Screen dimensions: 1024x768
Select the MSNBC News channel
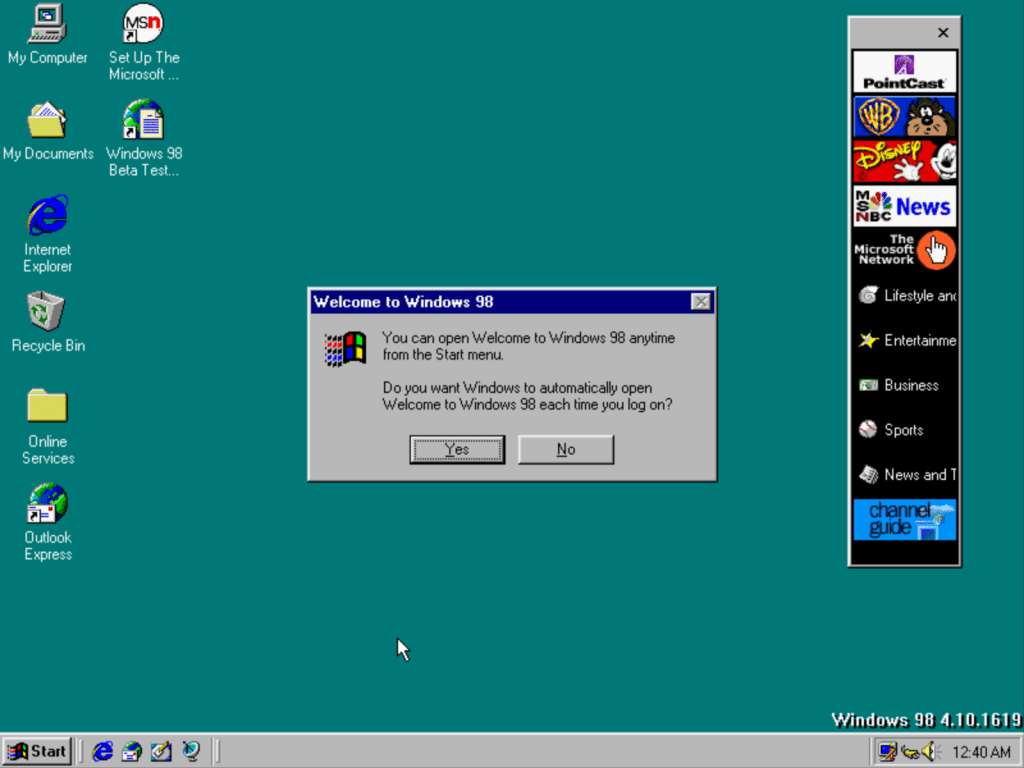coord(904,206)
